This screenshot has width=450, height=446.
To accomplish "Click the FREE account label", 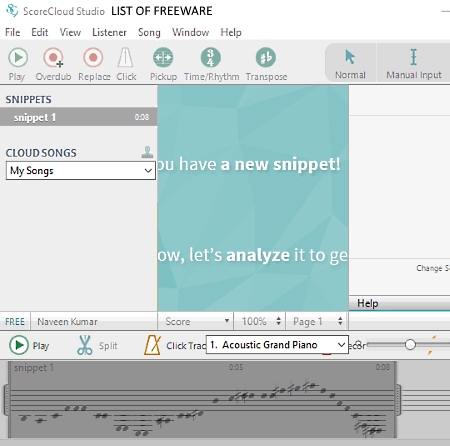I will (15, 322).
